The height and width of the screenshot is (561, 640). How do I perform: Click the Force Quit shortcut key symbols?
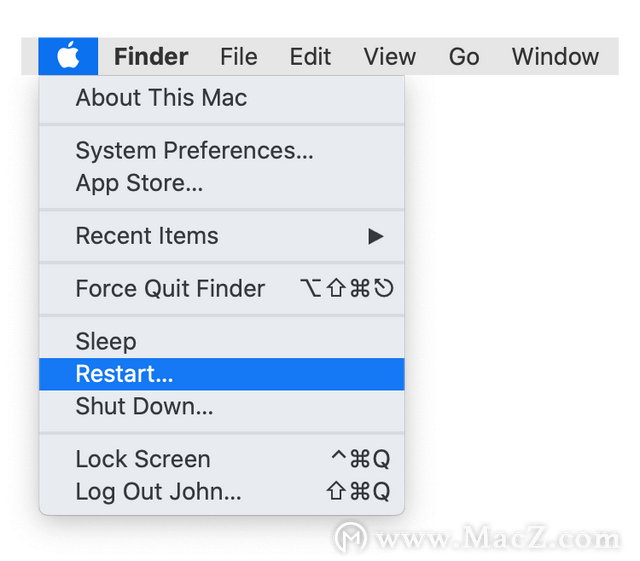[x=347, y=288]
